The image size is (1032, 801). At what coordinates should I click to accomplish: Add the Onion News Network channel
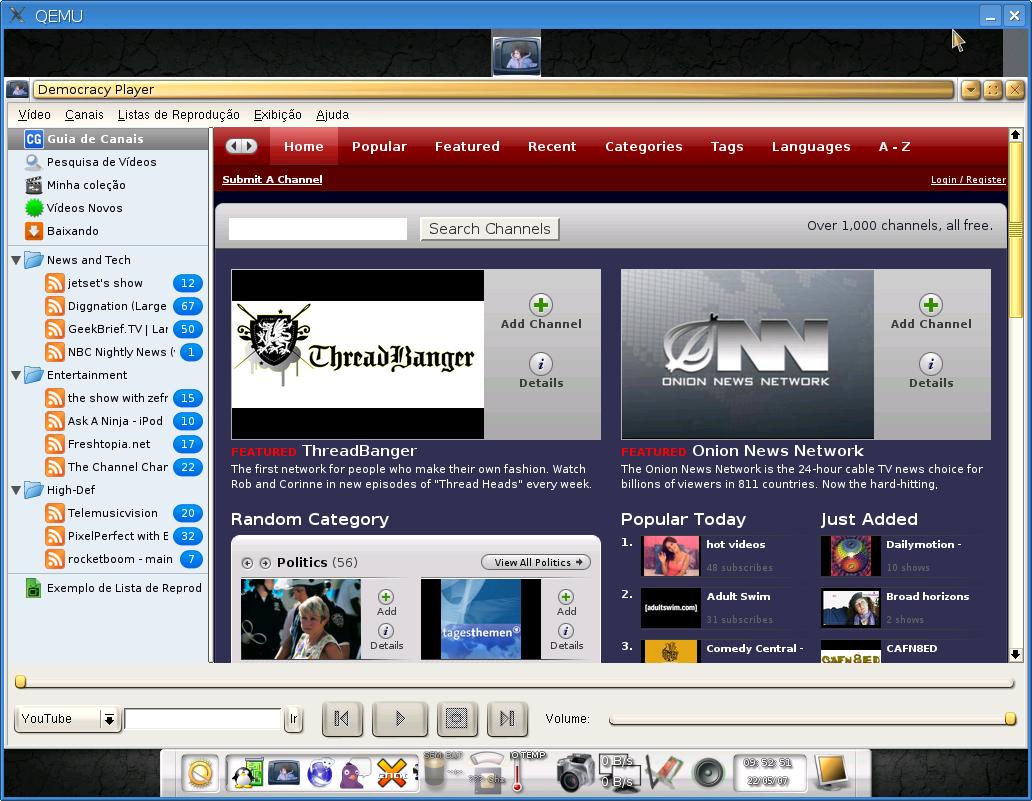931,311
